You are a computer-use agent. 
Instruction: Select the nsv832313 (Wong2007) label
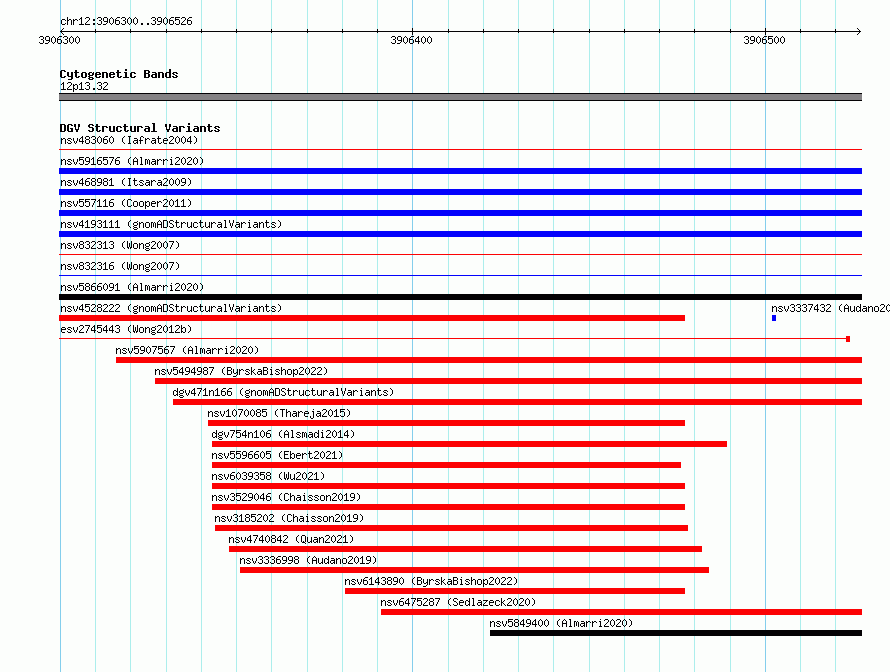[120, 245]
